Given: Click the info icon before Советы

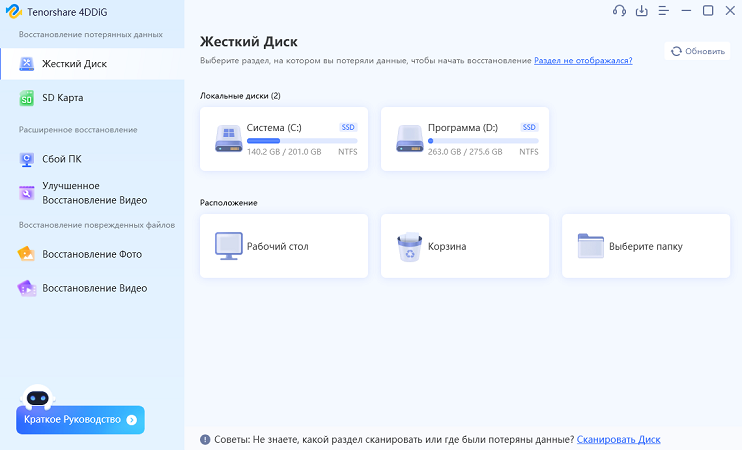Looking at the screenshot, I should pos(205,440).
